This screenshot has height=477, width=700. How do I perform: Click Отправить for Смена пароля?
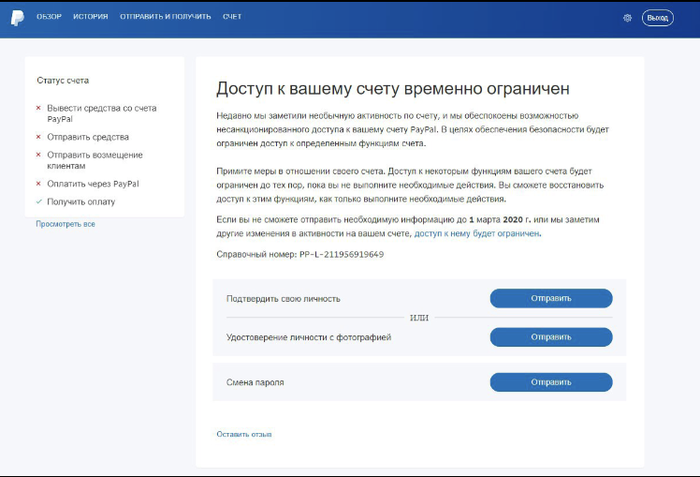[551, 382]
